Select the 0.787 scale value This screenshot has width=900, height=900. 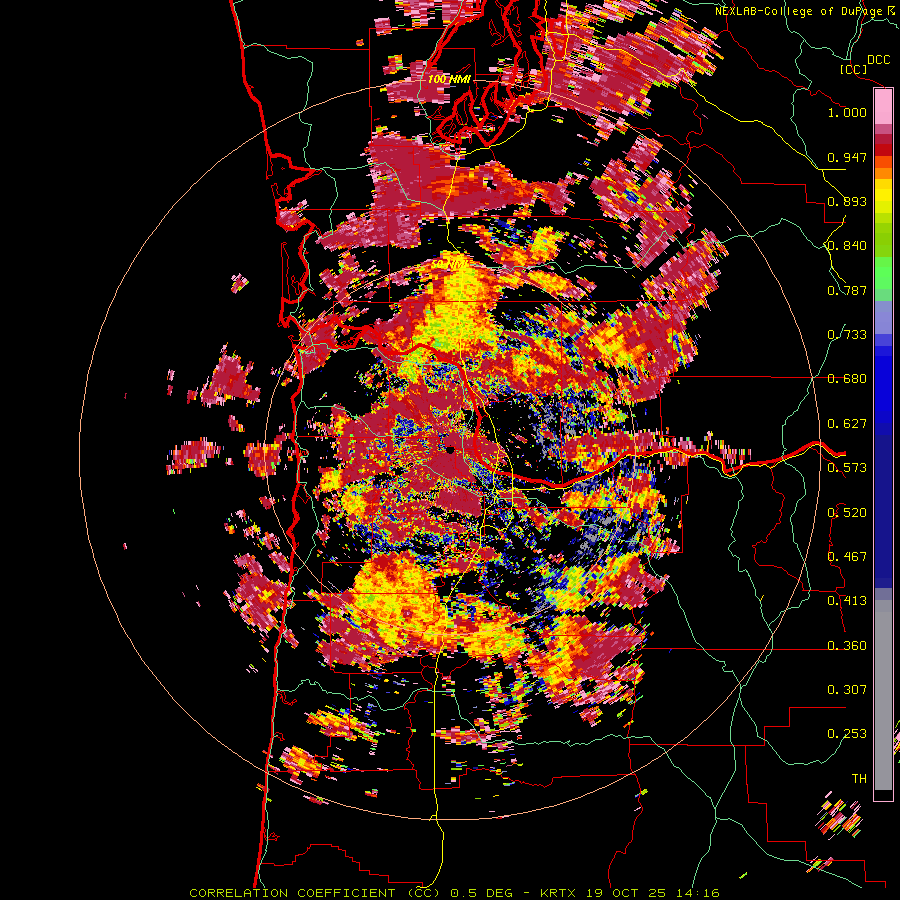coord(847,290)
